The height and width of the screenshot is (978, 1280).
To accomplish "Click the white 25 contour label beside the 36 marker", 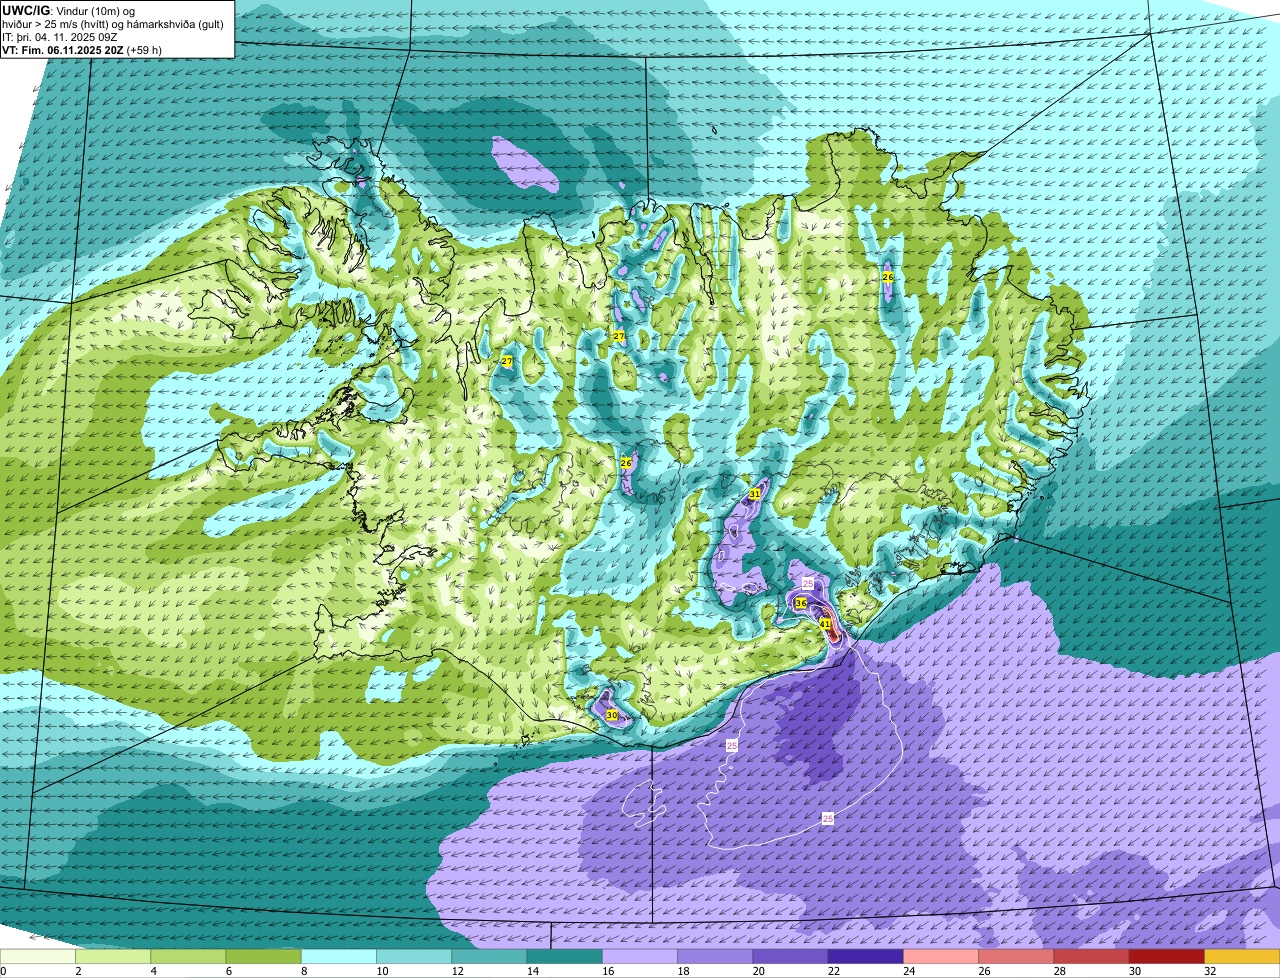I will click(808, 583).
